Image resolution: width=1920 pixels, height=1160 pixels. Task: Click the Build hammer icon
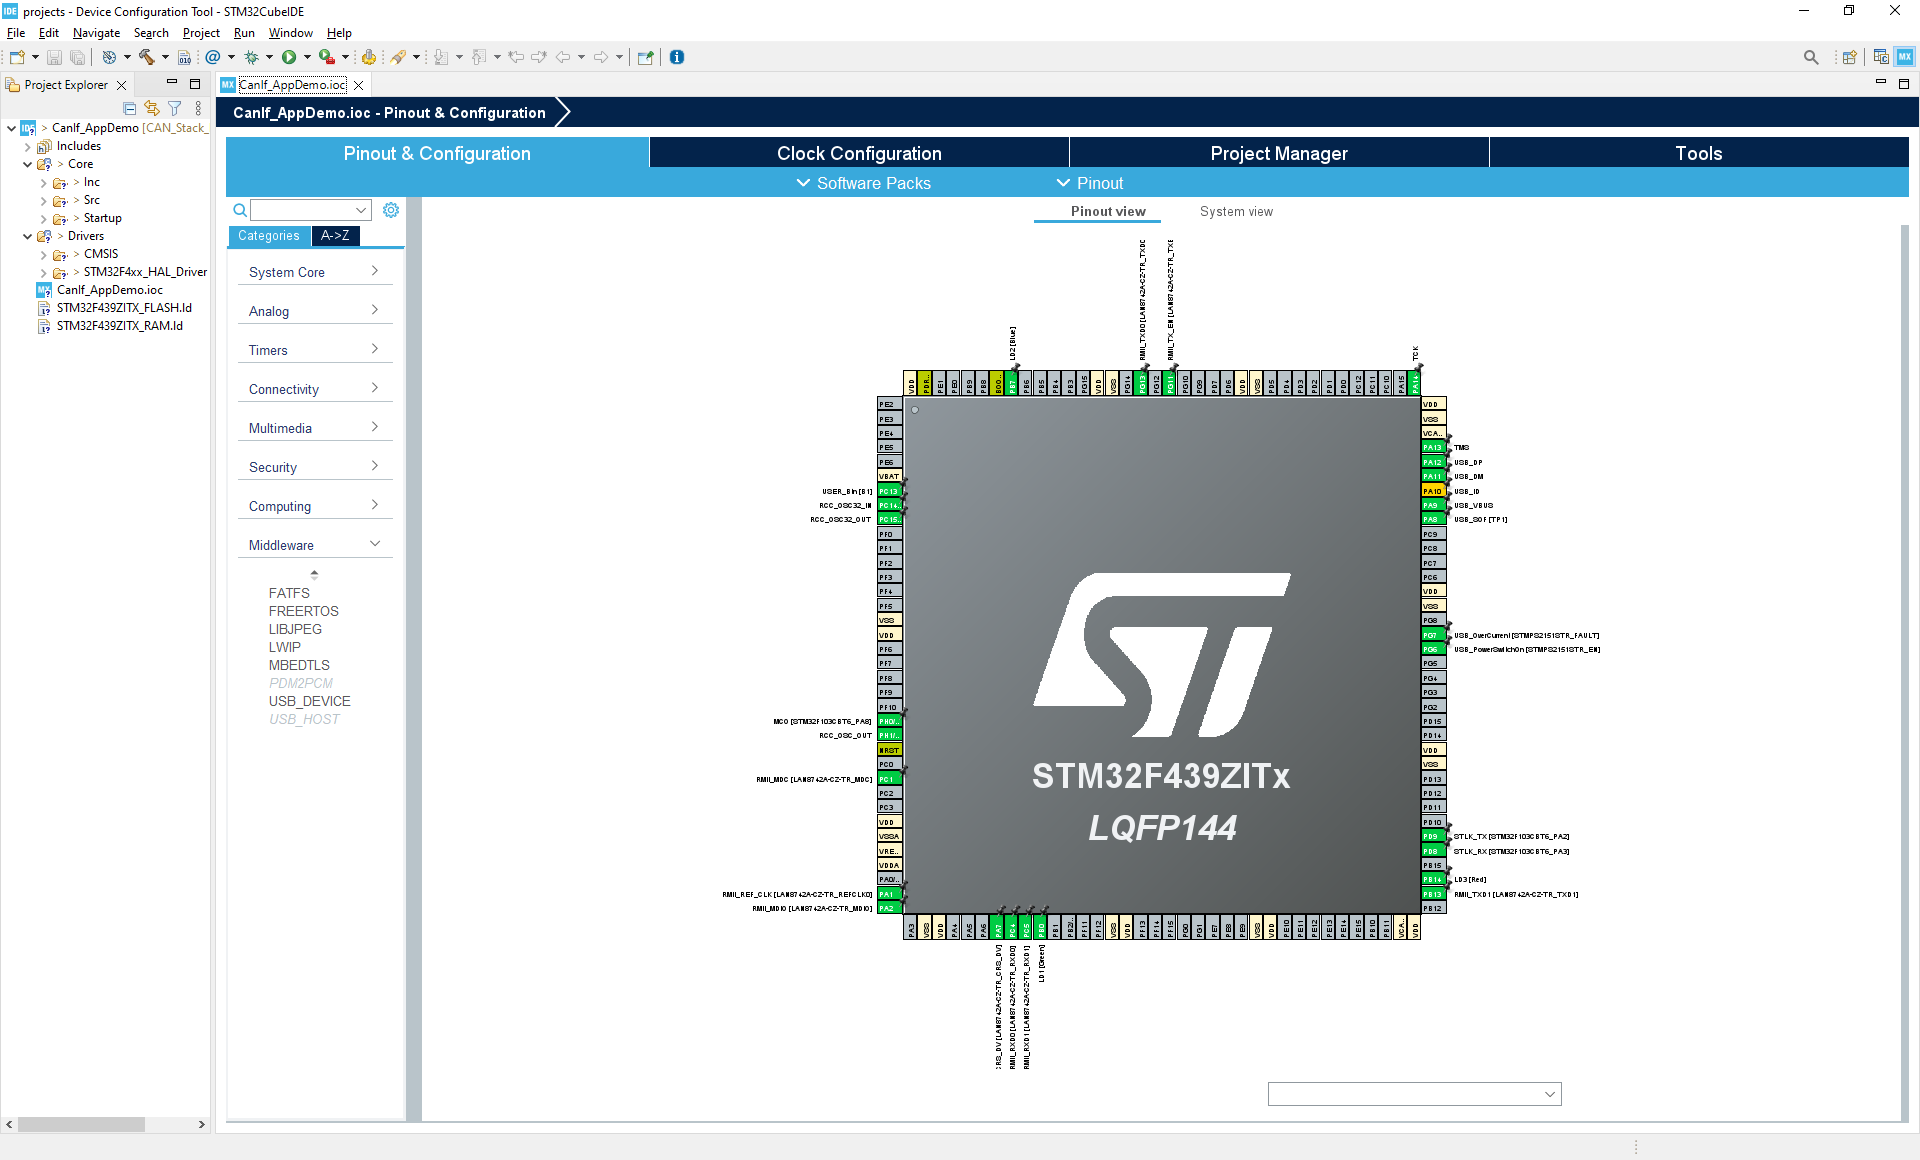(147, 57)
